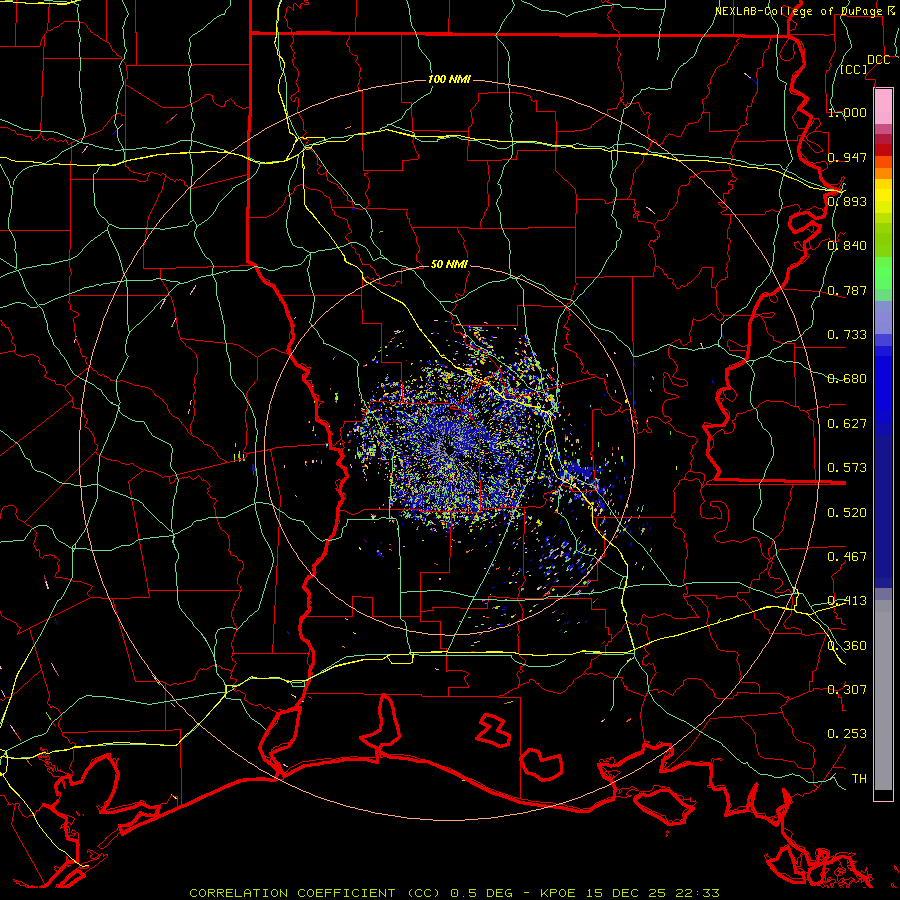Click the TH label at the scale bottom
This screenshot has height=900, width=900.
(x=859, y=778)
